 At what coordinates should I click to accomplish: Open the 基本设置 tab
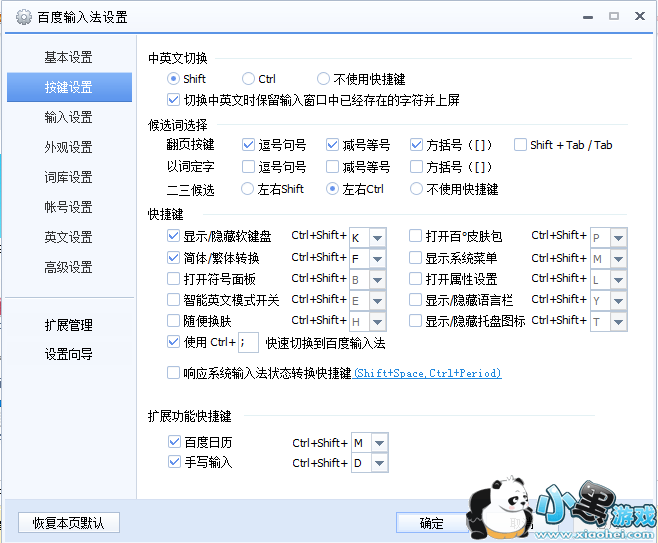pyautogui.click(x=68, y=57)
